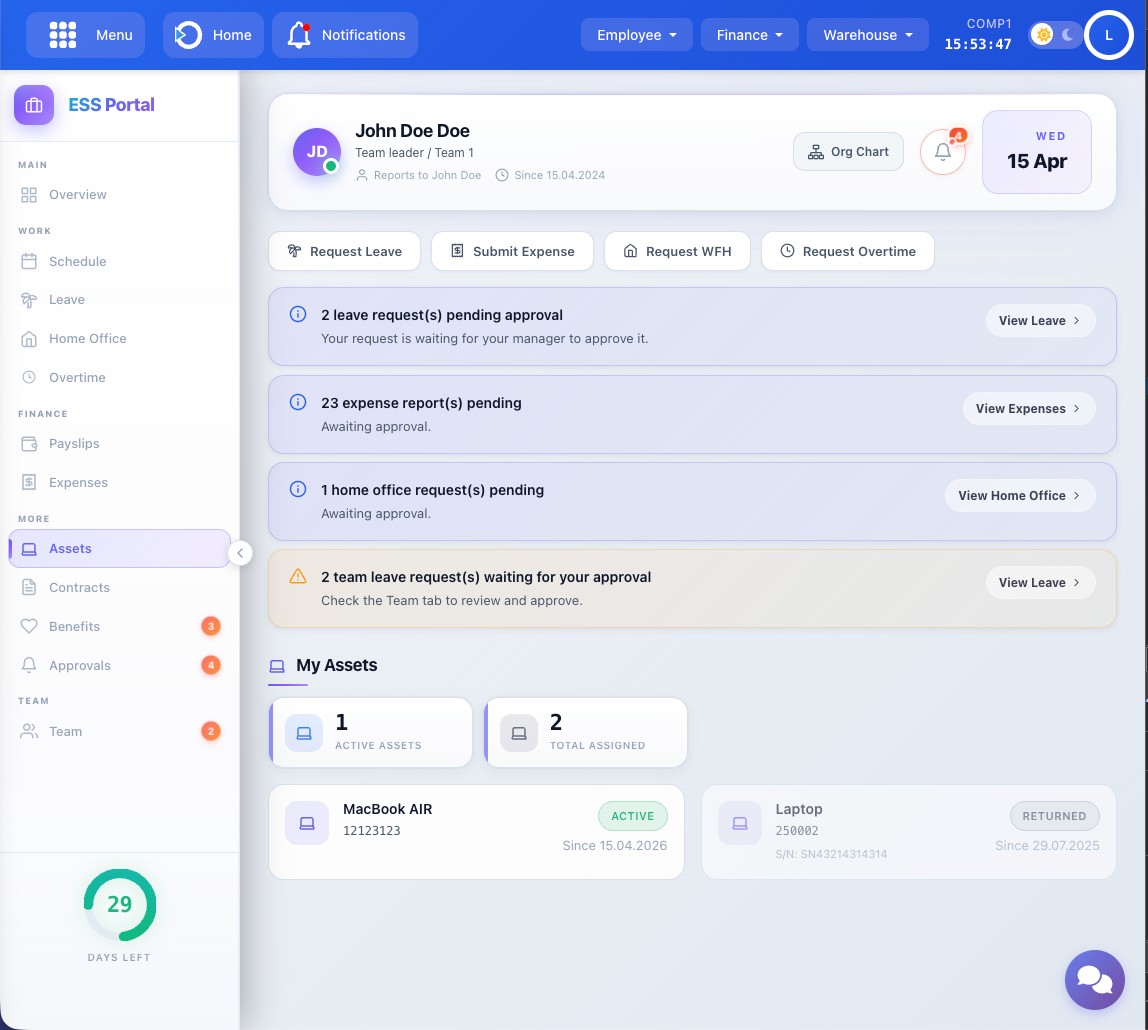Click the JD profile avatar
The image size is (1148, 1030).
click(317, 152)
